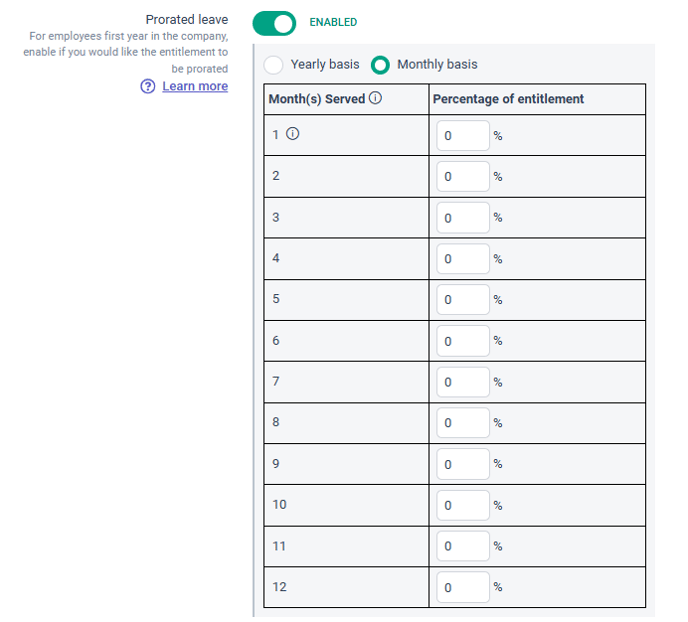This screenshot has height=622, width=688.
Task: Disable the Prorated leave toggle
Action: coord(274,23)
